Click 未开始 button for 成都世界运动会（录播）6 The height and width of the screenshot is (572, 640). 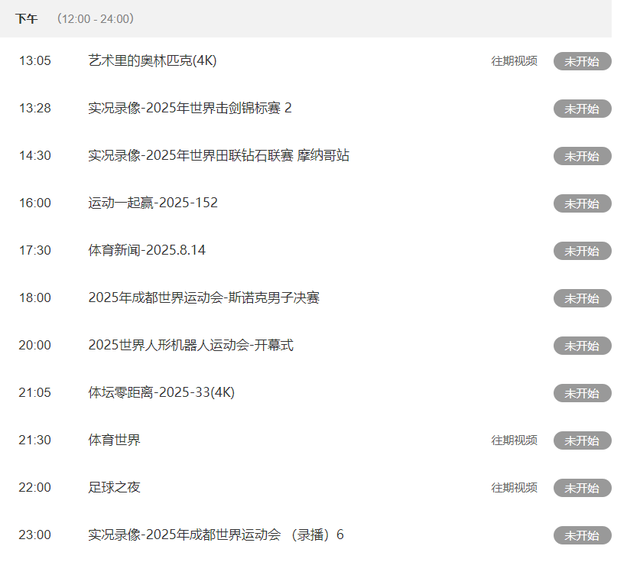coord(582,535)
